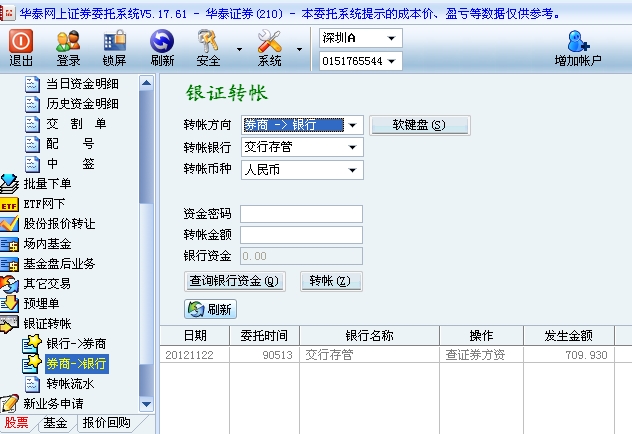Click the 刷新 button below the form

[x=210, y=309]
